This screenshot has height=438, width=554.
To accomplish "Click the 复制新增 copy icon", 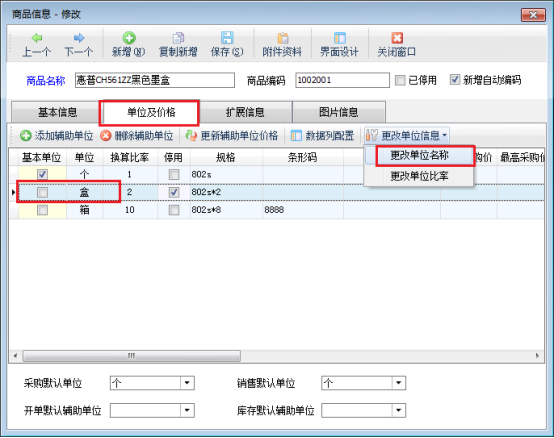I will click(x=178, y=37).
